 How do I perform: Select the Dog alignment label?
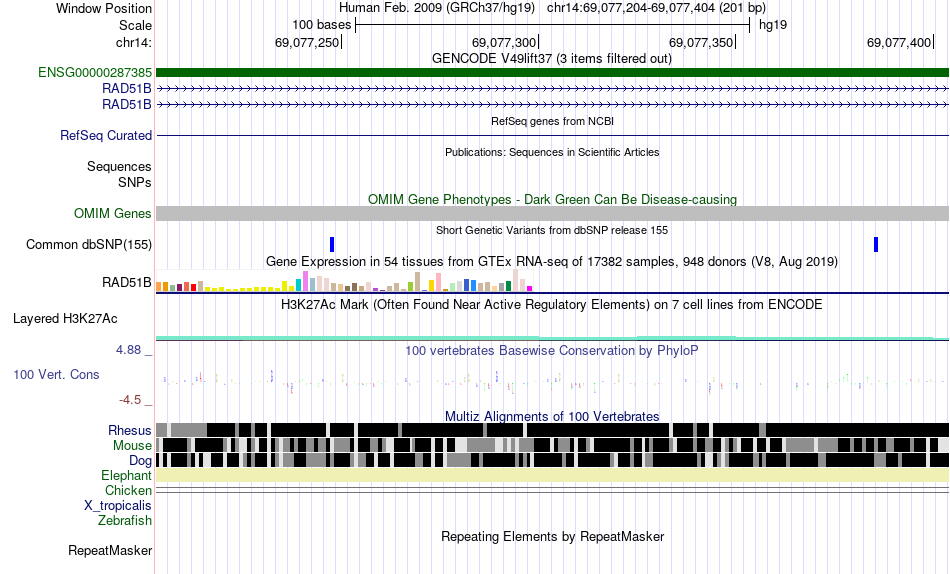pyautogui.click(x=140, y=461)
